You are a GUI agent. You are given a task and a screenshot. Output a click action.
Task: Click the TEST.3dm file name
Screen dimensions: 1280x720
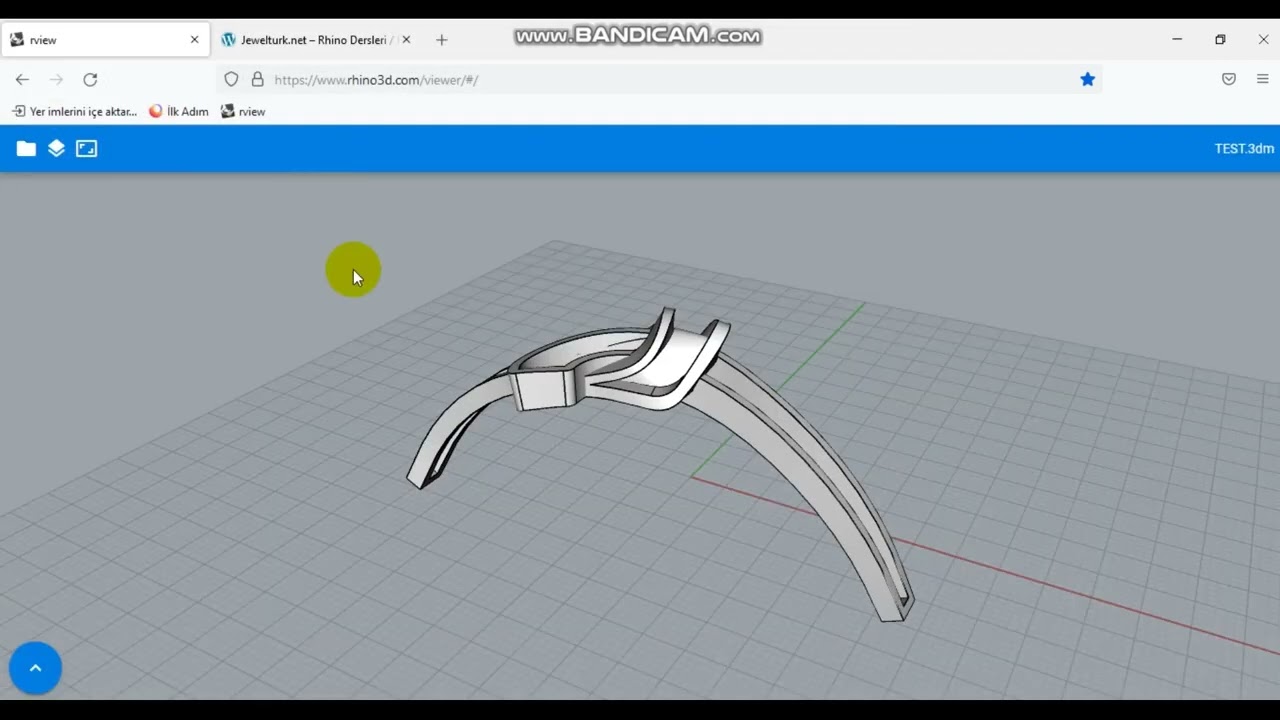click(1244, 149)
